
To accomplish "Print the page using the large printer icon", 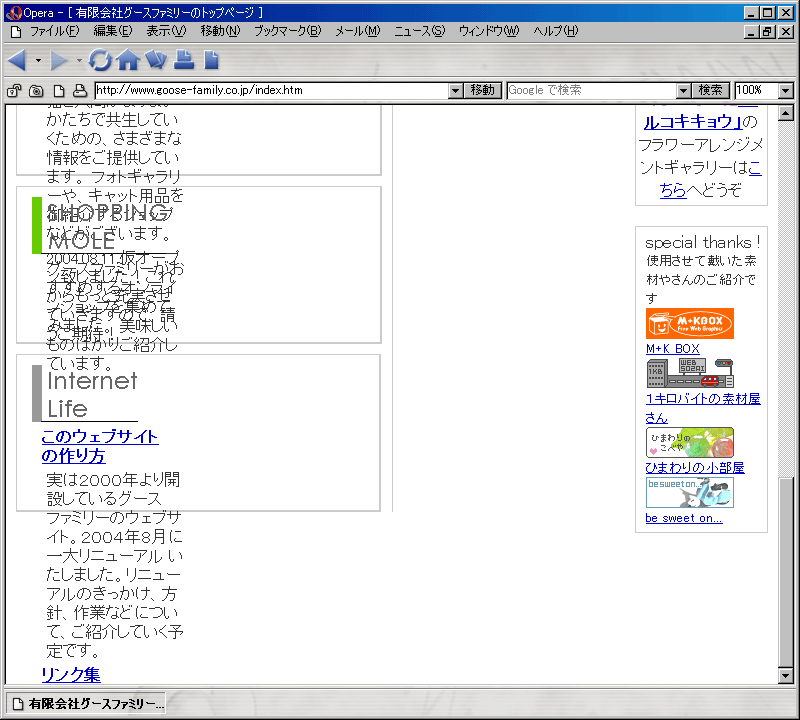I will pyautogui.click(x=184, y=60).
